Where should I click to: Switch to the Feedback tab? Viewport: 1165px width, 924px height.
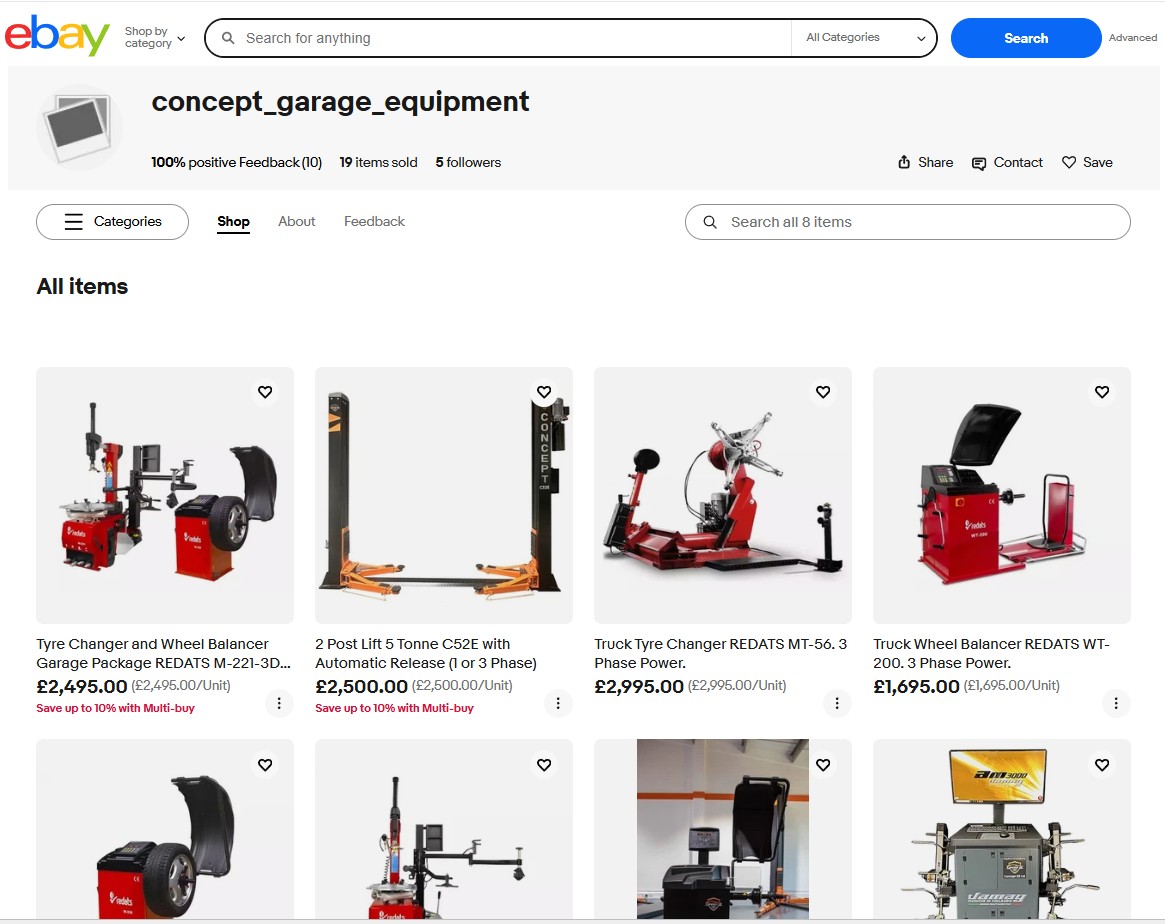[x=374, y=222]
